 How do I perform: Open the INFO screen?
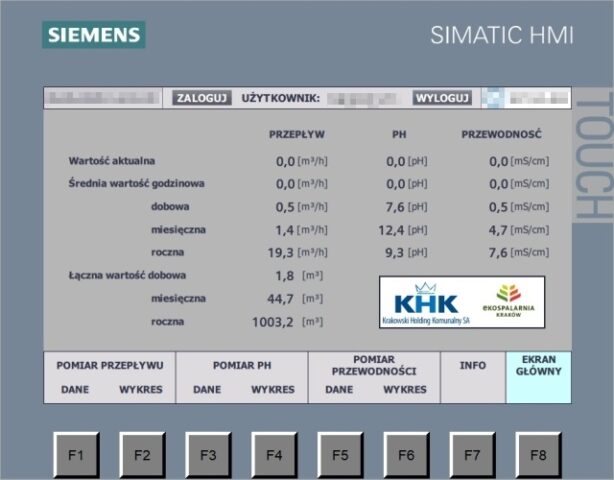pyautogui.click(x=472, y=366)
